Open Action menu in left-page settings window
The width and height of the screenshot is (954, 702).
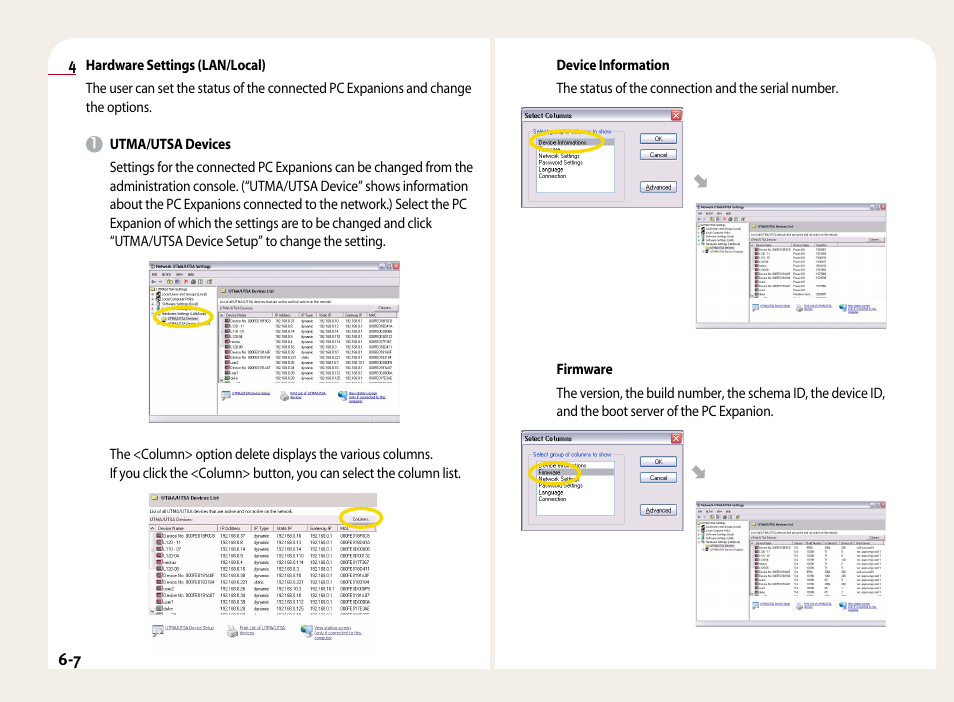pyautogui.click(x=167, y=274)
